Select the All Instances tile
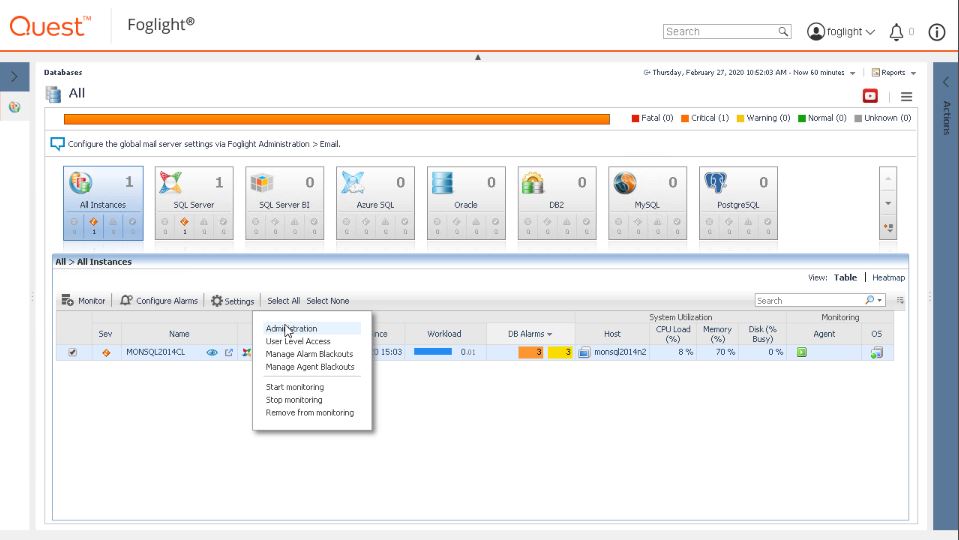This screenshot has height=540, width=959. pos(103,203)
